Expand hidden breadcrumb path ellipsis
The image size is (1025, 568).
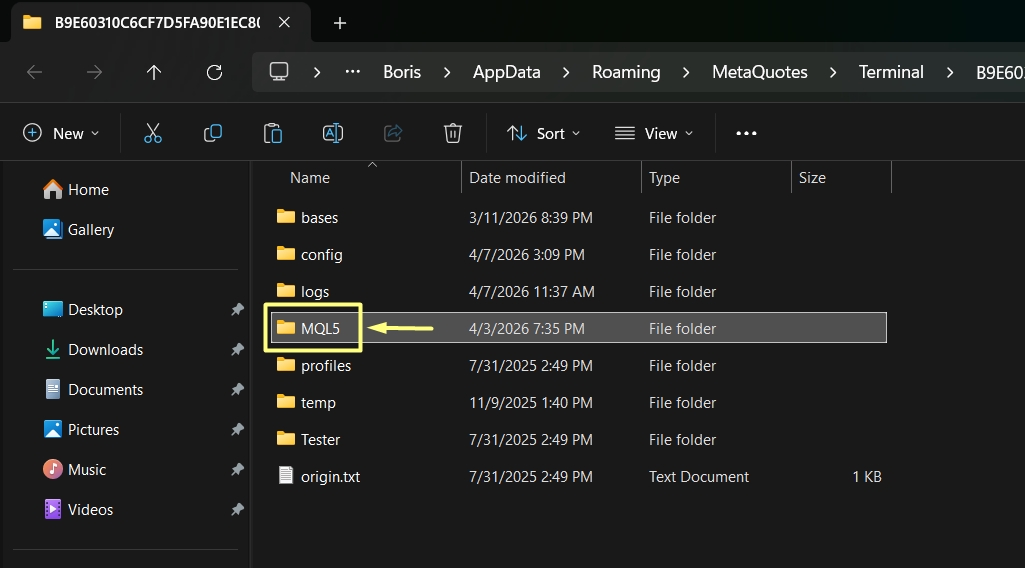click(x=352, y=72)
